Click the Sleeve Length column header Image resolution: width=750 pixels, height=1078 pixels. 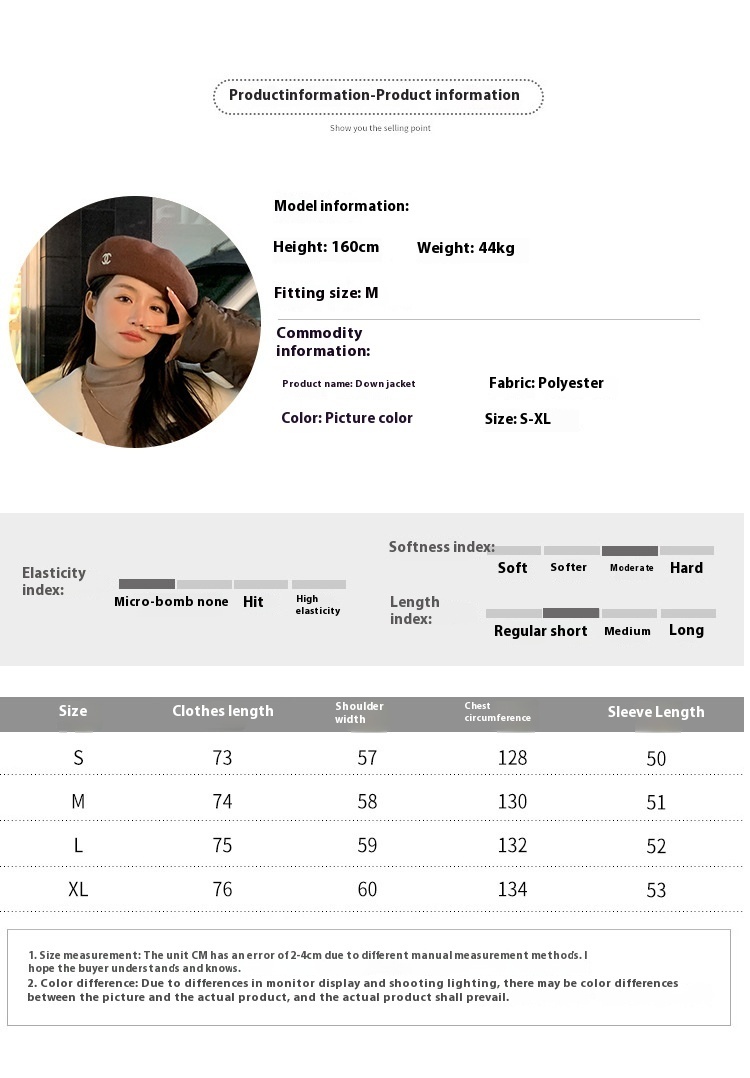pos(656,712)
